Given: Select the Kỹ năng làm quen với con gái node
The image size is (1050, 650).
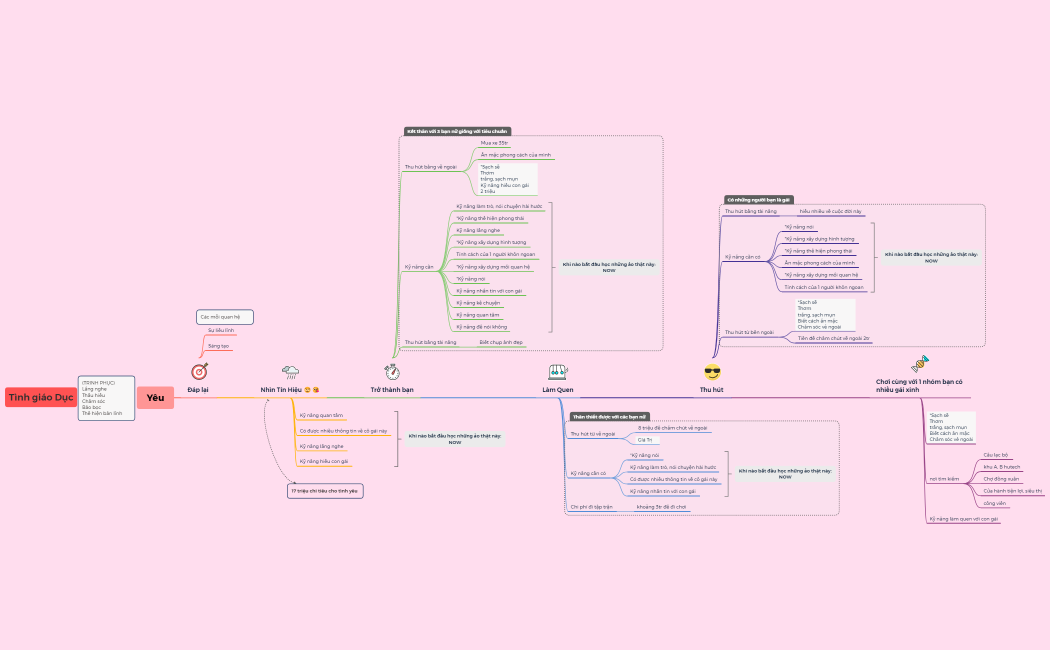Looking at the screenshot, I should 964,519.
